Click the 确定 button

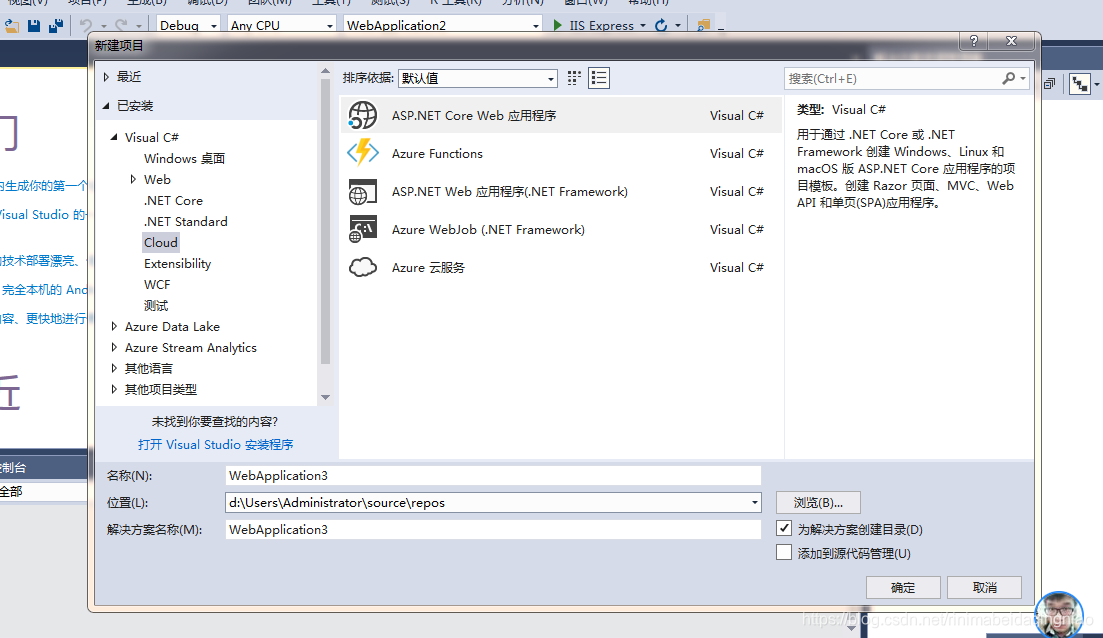coord(903,587)
